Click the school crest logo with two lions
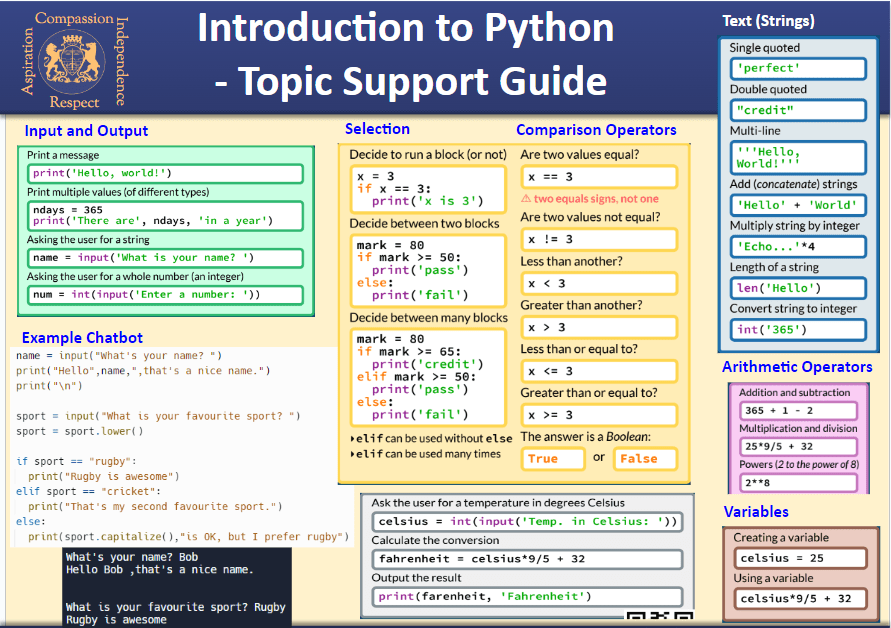 72,61
